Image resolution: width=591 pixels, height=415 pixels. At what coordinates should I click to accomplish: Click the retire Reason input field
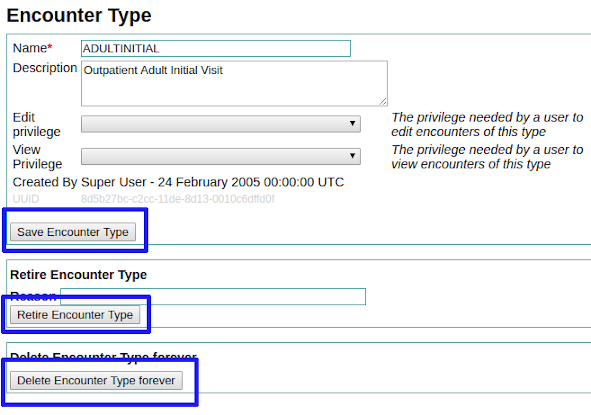213,297
